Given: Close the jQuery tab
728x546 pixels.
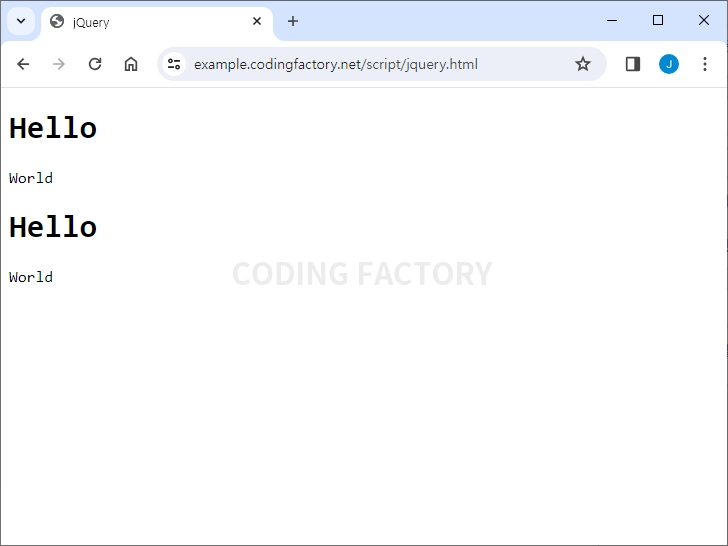Looking at the screenshot, I should (257, 21).
